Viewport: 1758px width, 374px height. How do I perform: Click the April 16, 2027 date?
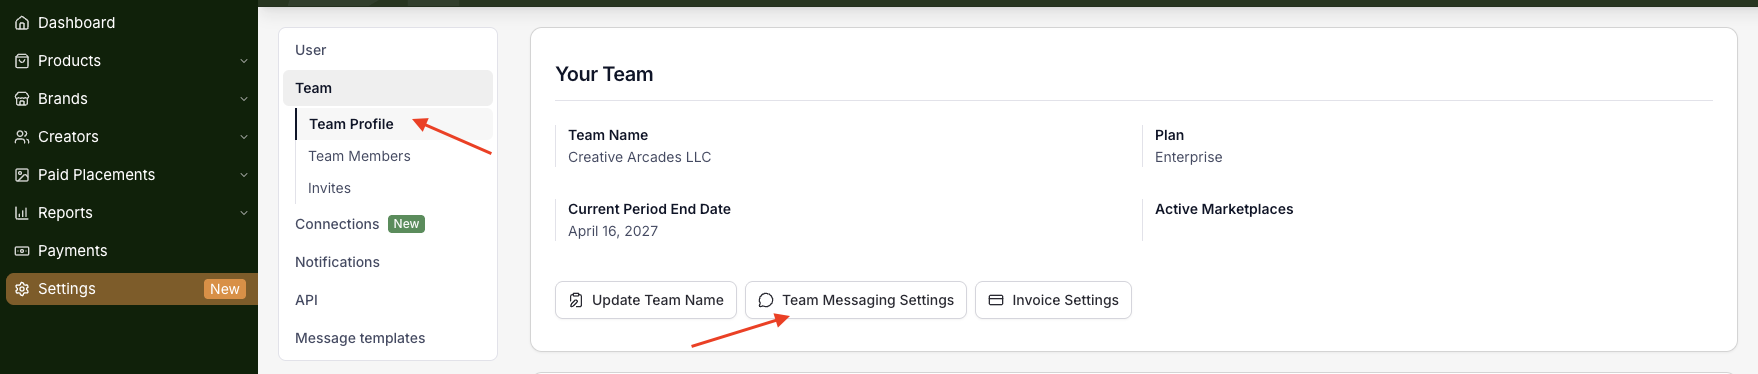pos(613,231)
